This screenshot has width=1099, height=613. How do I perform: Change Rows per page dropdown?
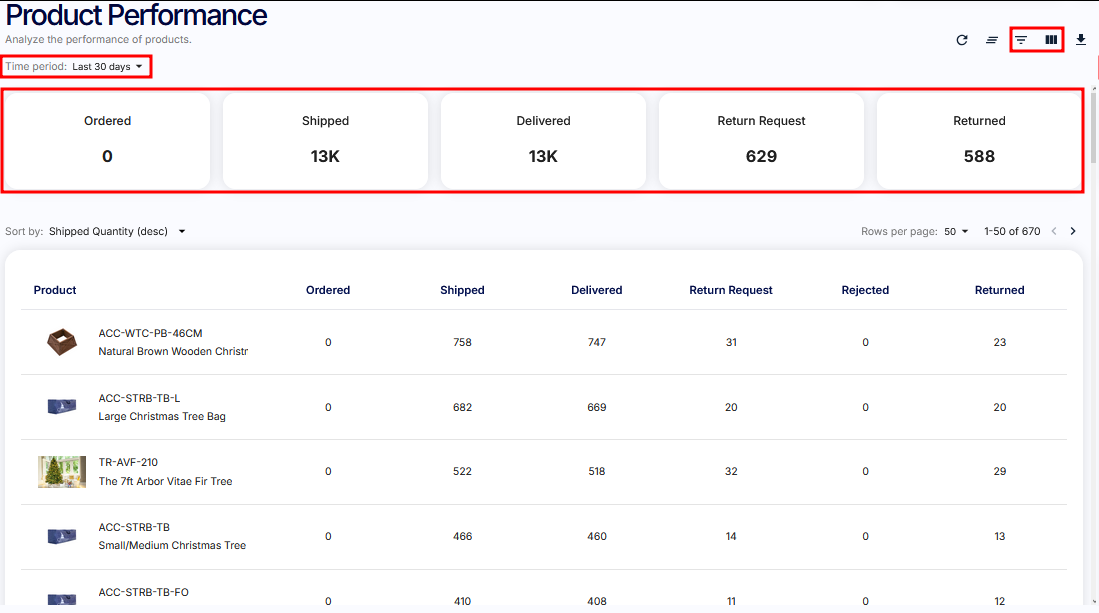pos(957,231)
